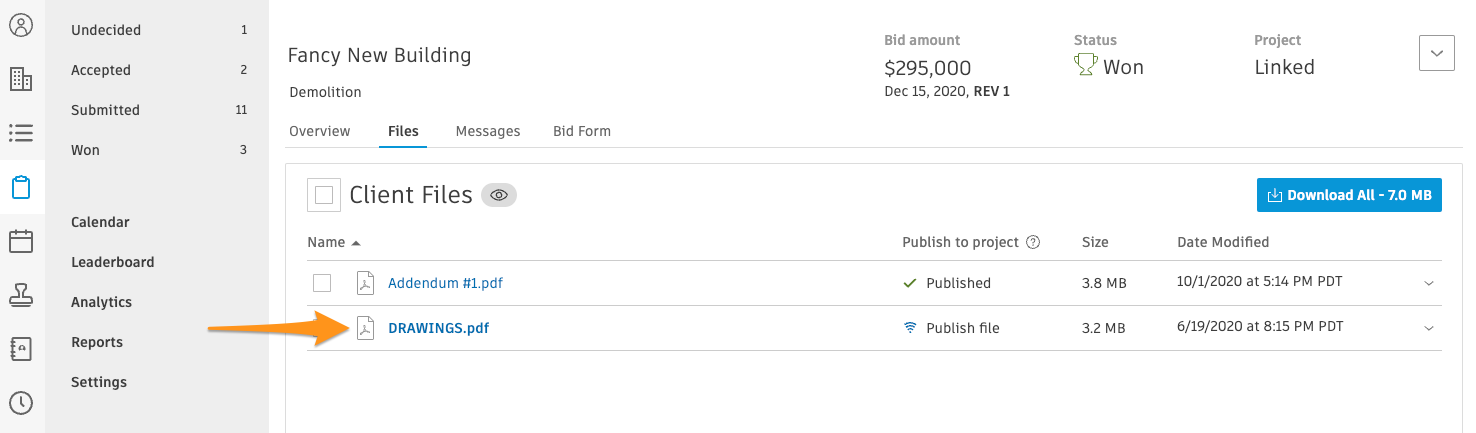Expand the chevron on the Addendum #1.pdf row
This screenshot has height=433, width=1476.
pos(1429,283)
